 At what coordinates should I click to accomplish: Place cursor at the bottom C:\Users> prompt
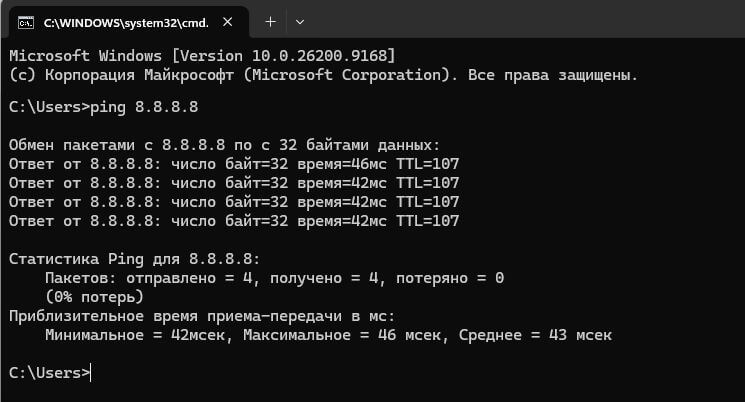coord(50,373)
